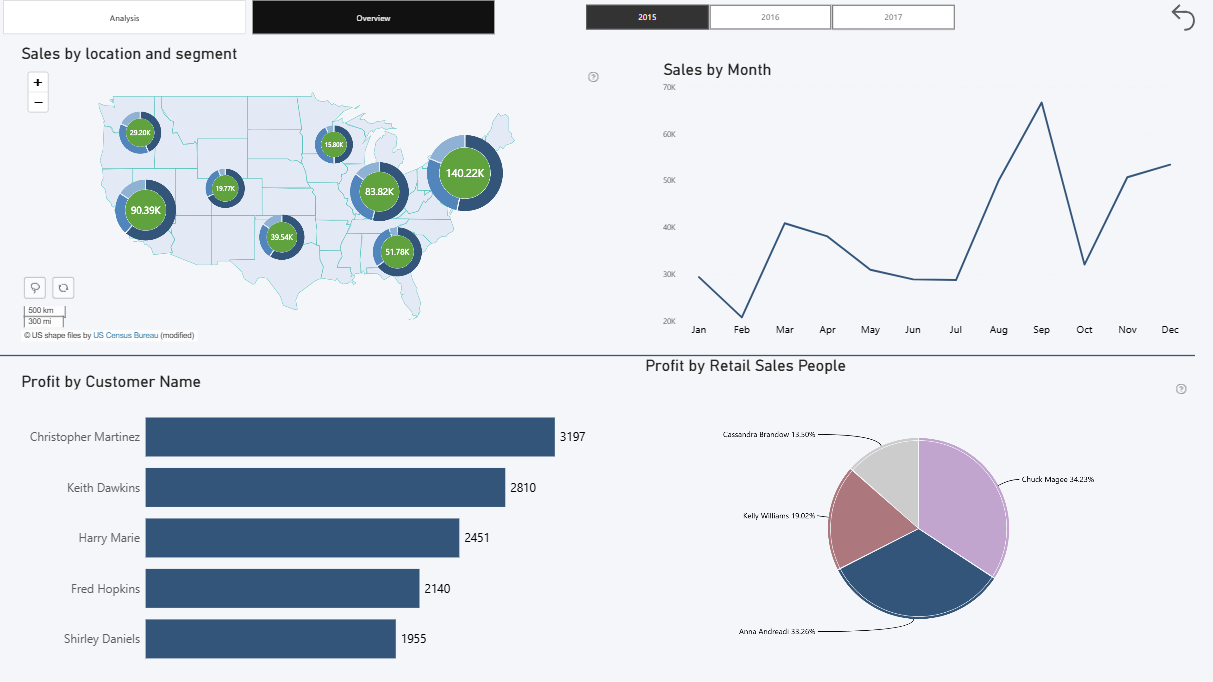The width and height of the screenshot is (1213, 682).
Task: Select the 2017 year filter
Action: tap(893, 17)
